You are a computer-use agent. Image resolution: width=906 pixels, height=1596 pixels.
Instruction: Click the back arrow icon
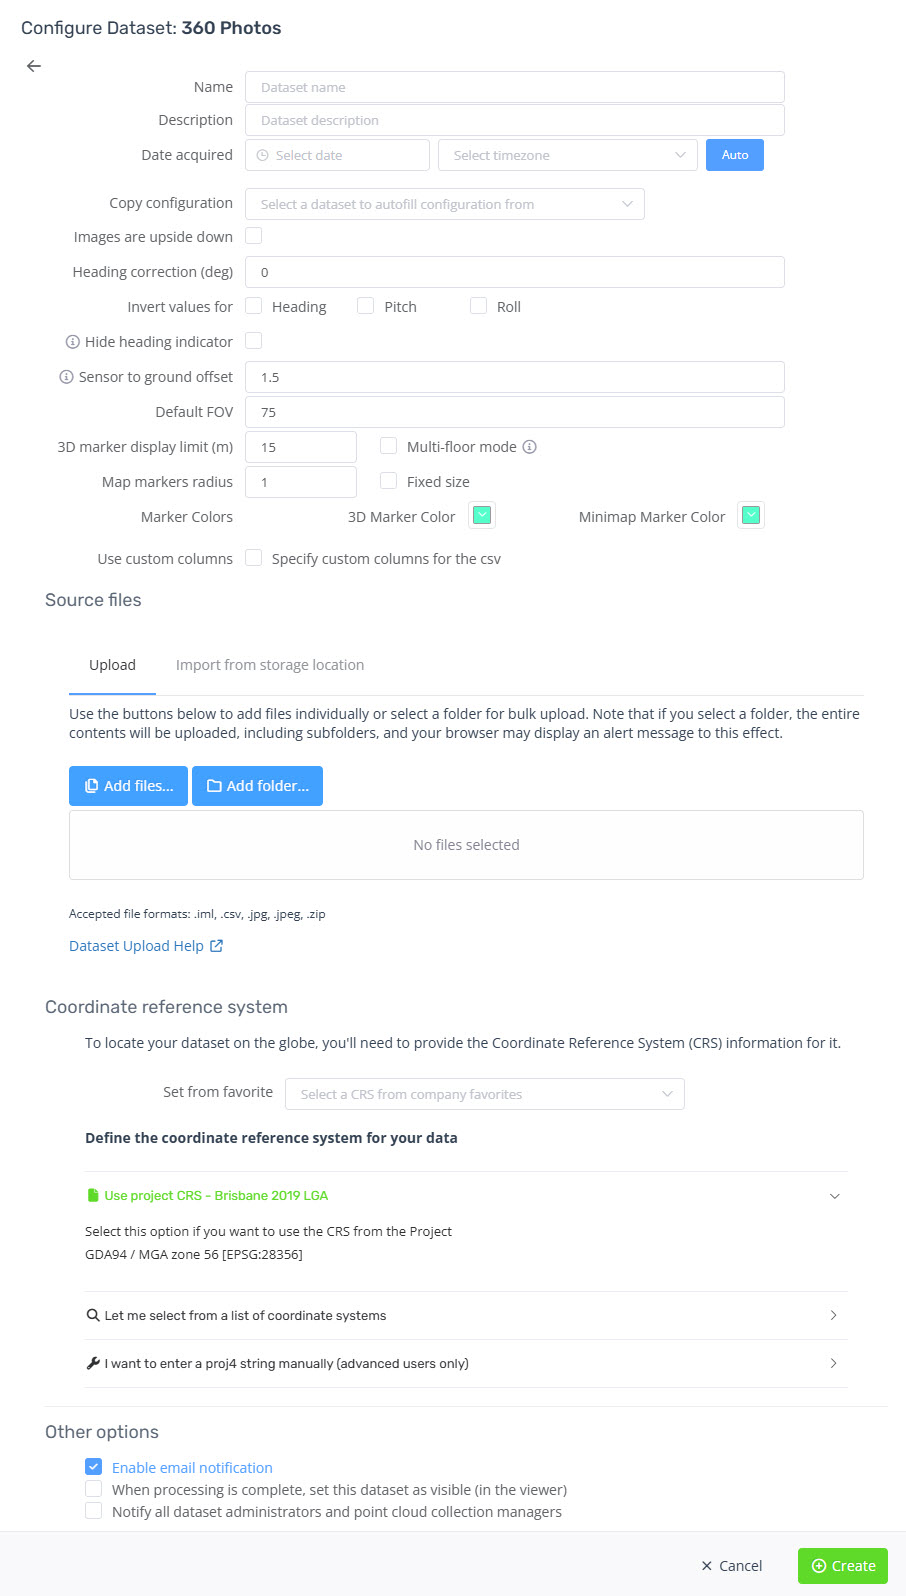[34, 66]
